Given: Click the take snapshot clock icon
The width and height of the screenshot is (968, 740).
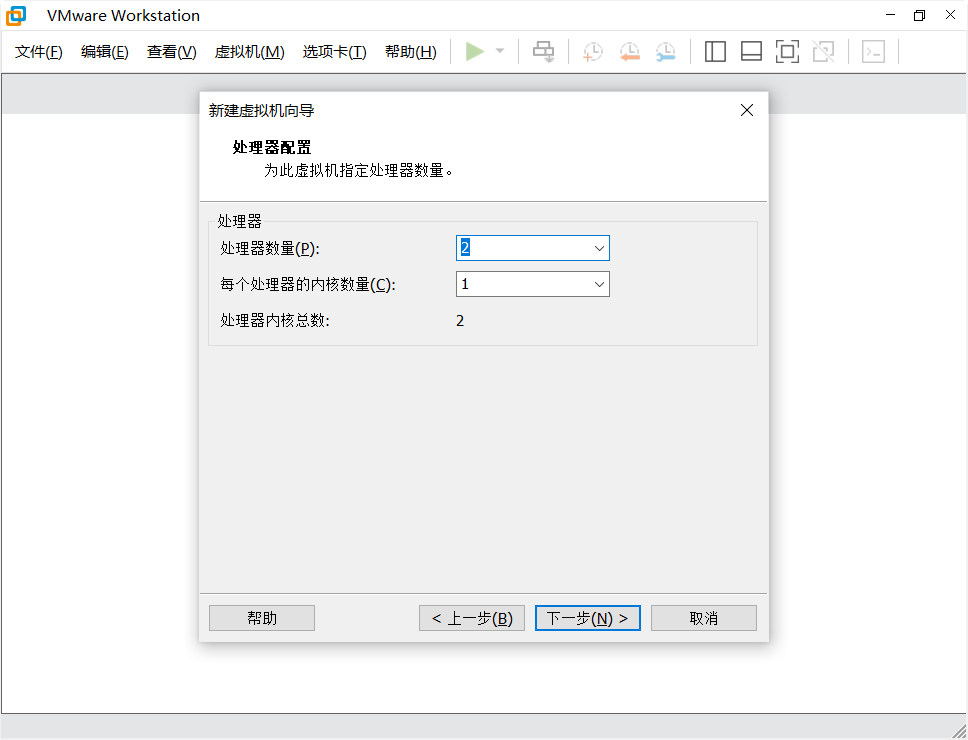Looking at the screenshot, I should coord(593,52).
